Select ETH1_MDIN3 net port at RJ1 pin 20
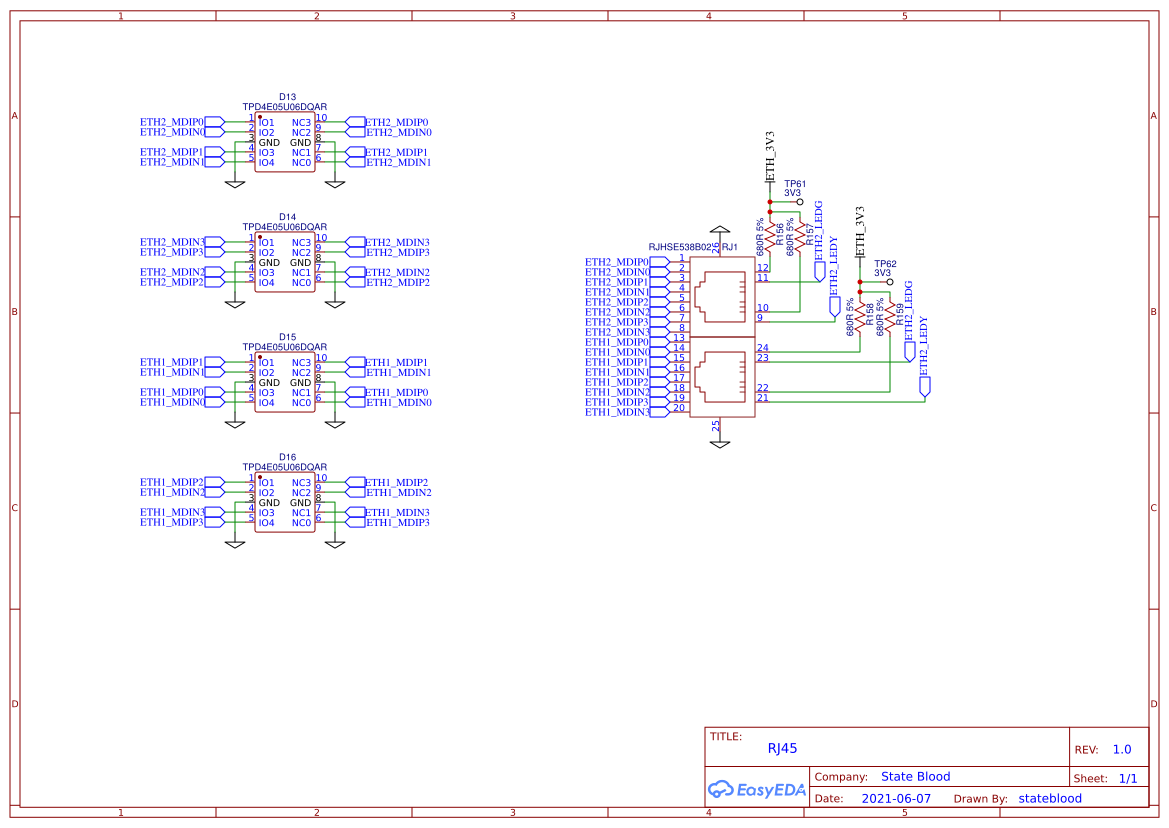 click(660, 411)
